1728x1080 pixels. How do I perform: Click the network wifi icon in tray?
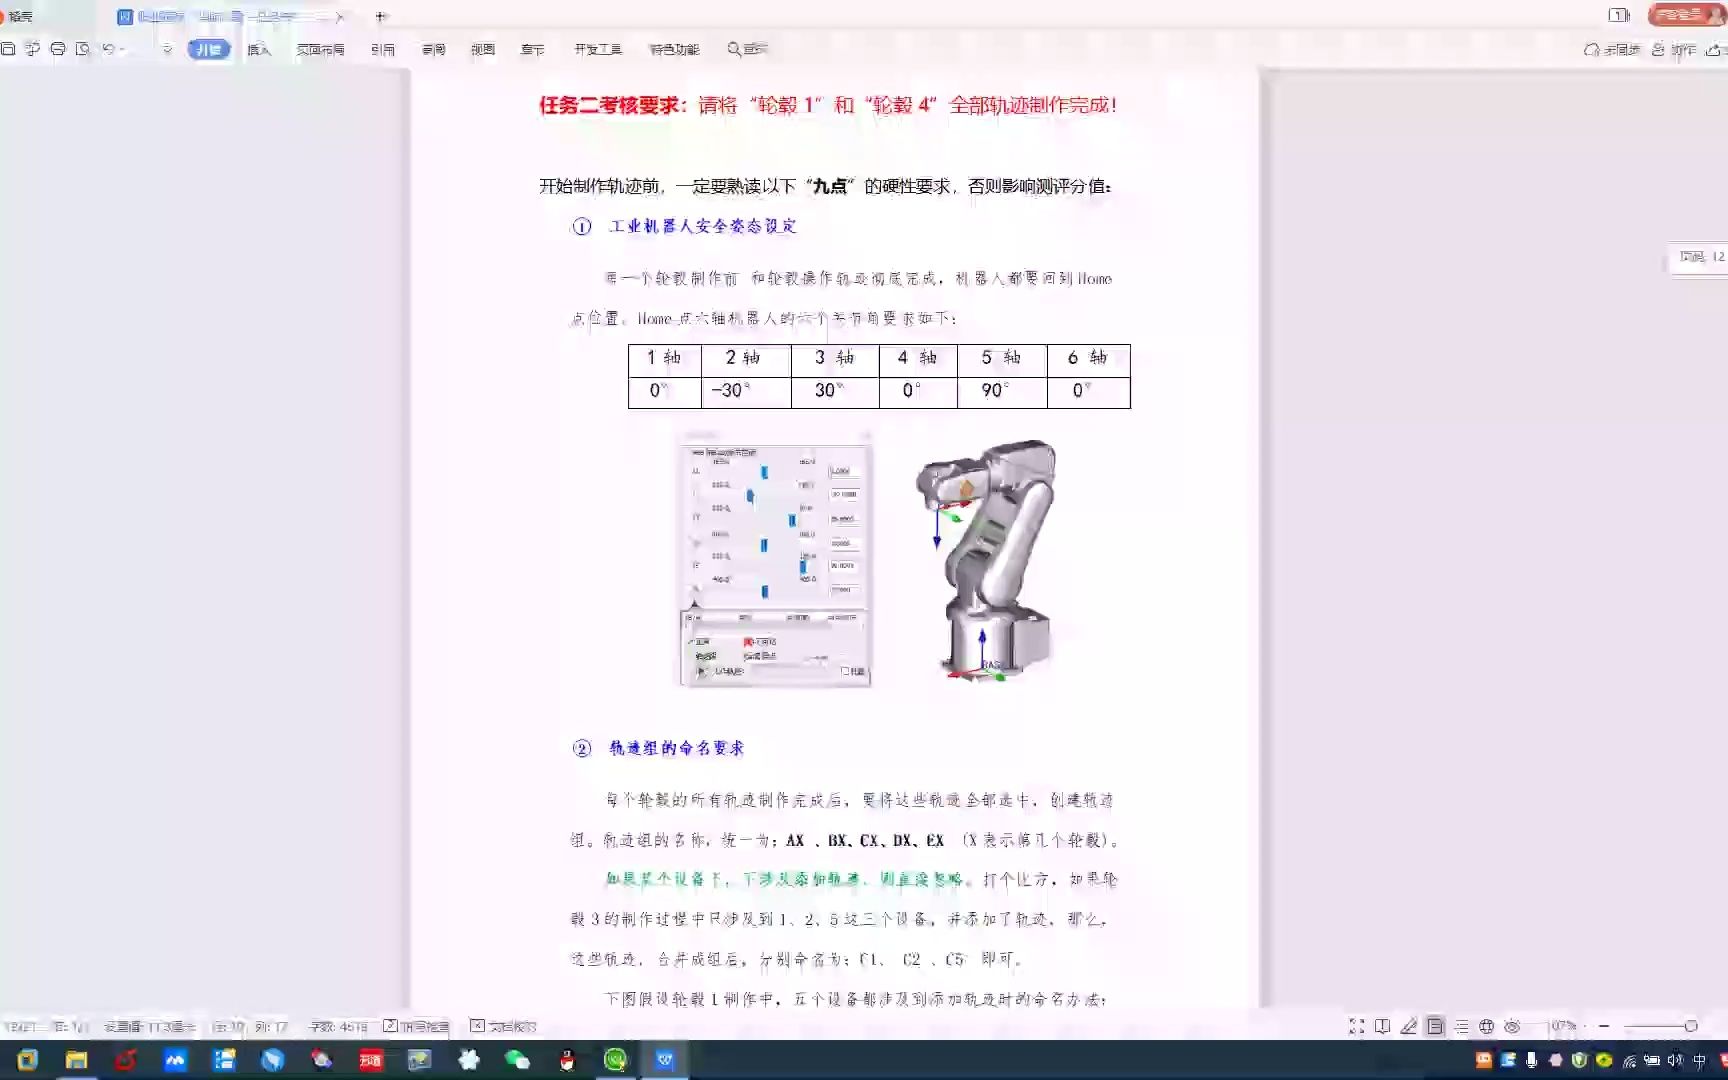click(x=1629, y=1060)
